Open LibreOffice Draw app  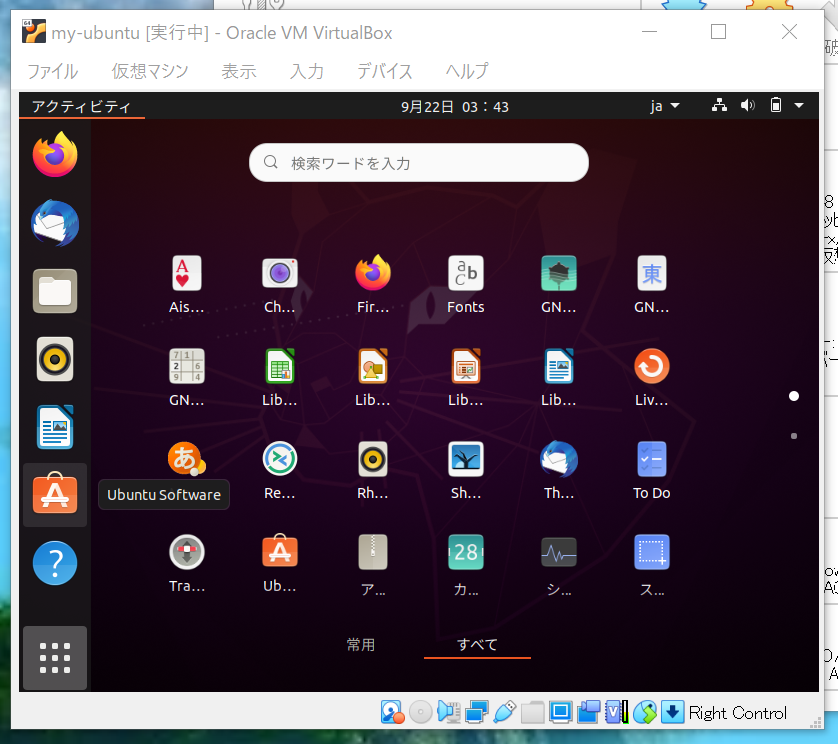(373, 377)
